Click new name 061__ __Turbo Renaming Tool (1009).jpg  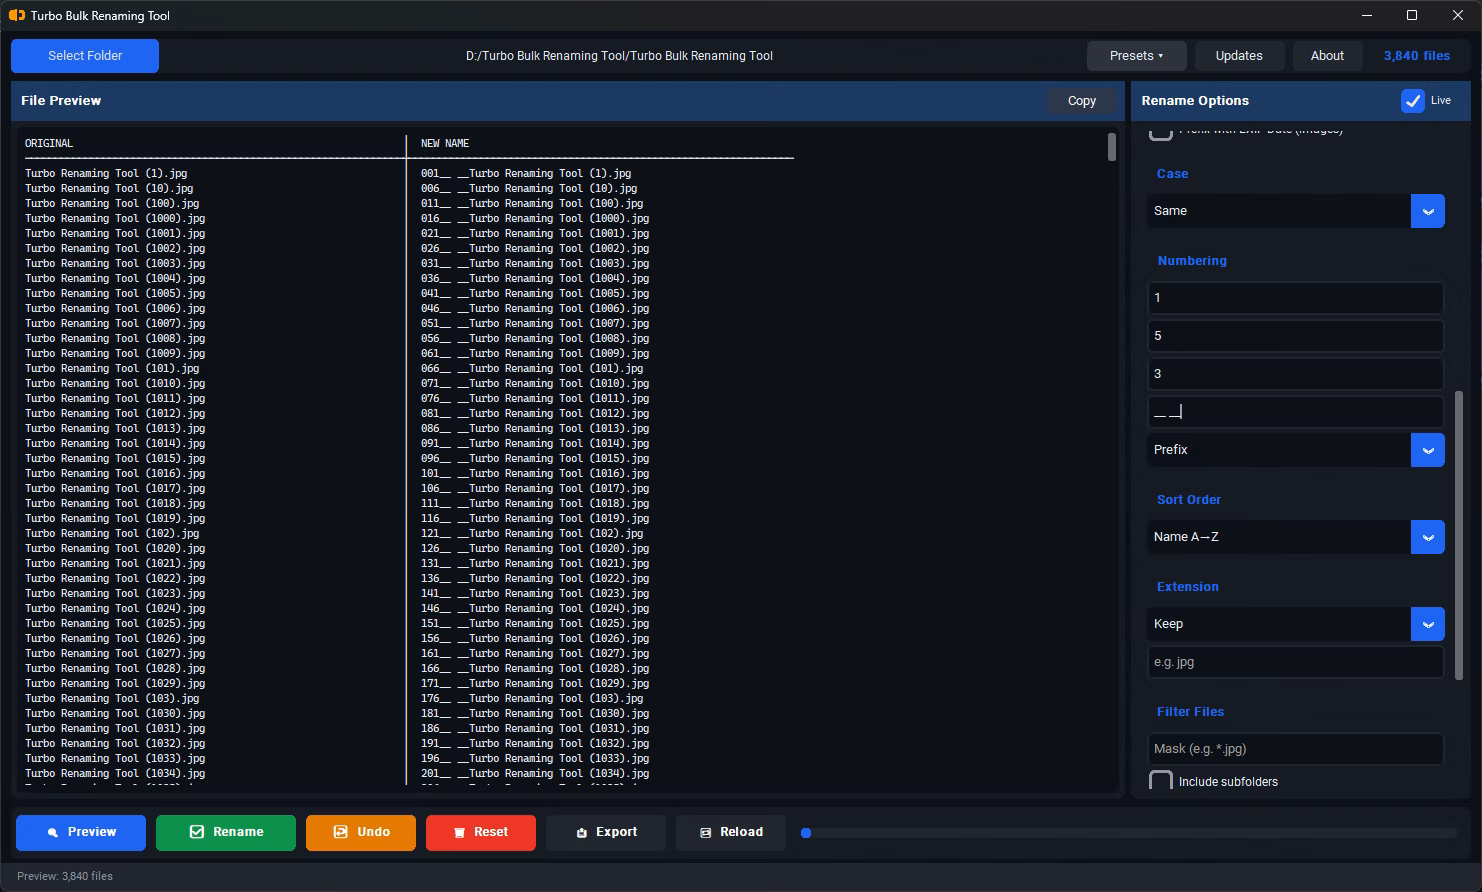535,353
